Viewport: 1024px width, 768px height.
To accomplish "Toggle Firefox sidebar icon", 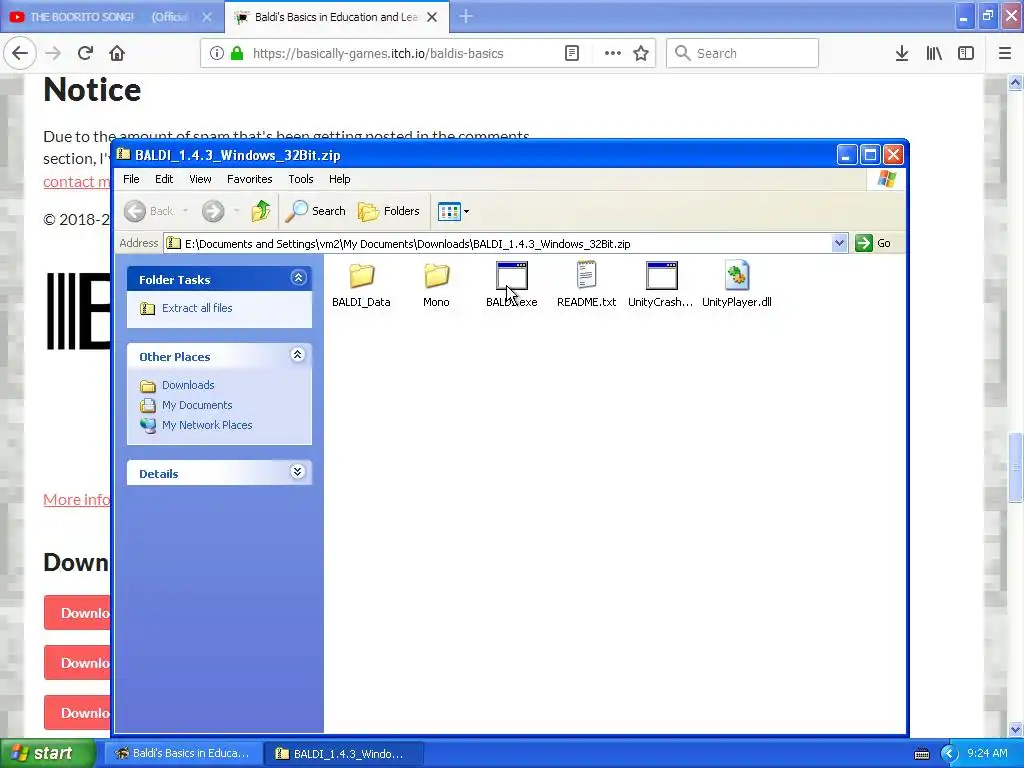I will pos(966,54).
